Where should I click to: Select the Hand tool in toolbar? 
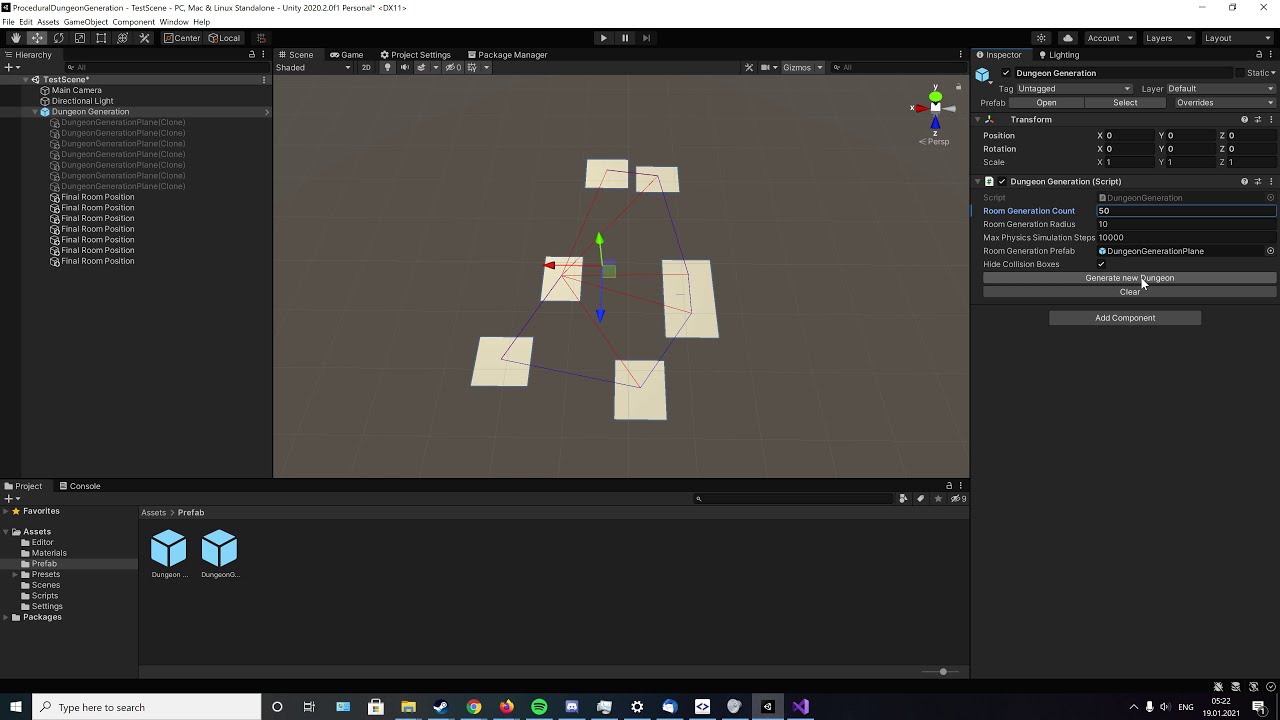(x=15, y=38)
